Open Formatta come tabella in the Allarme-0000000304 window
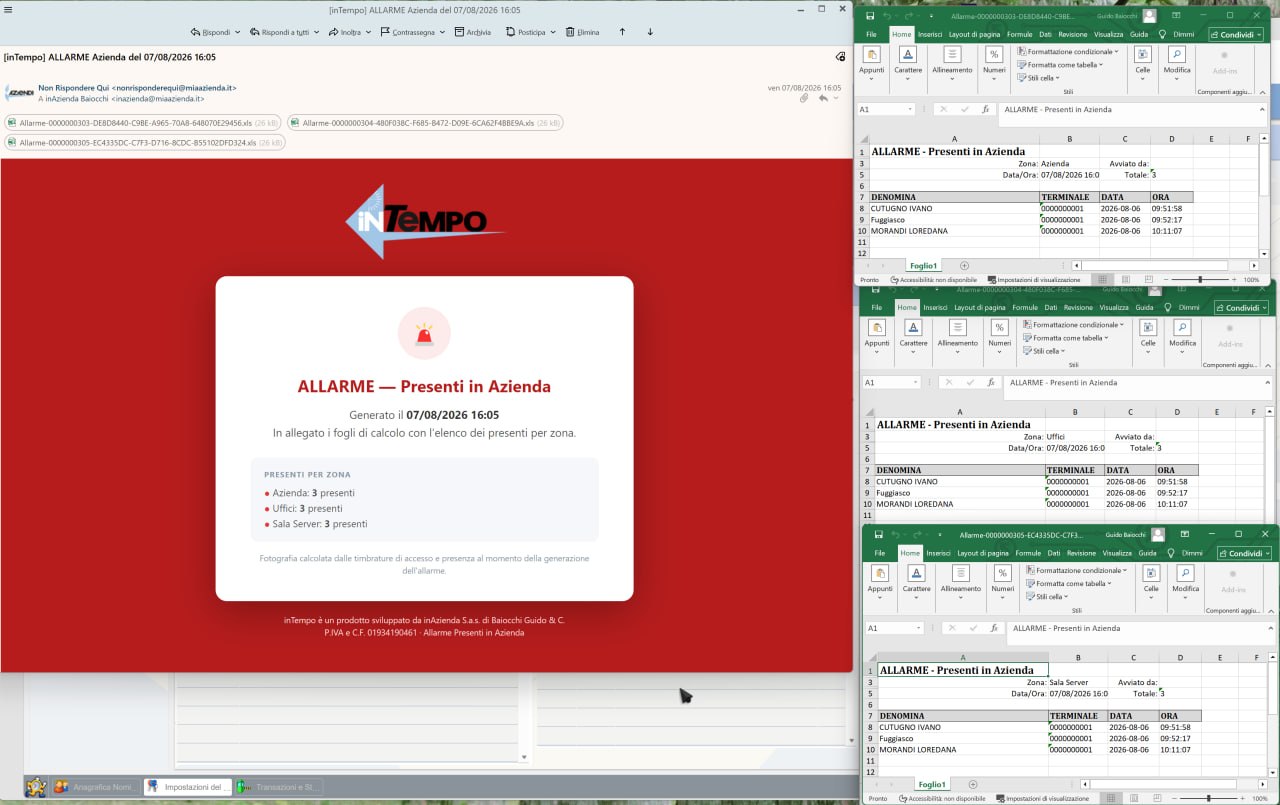 click(1066, 338)
